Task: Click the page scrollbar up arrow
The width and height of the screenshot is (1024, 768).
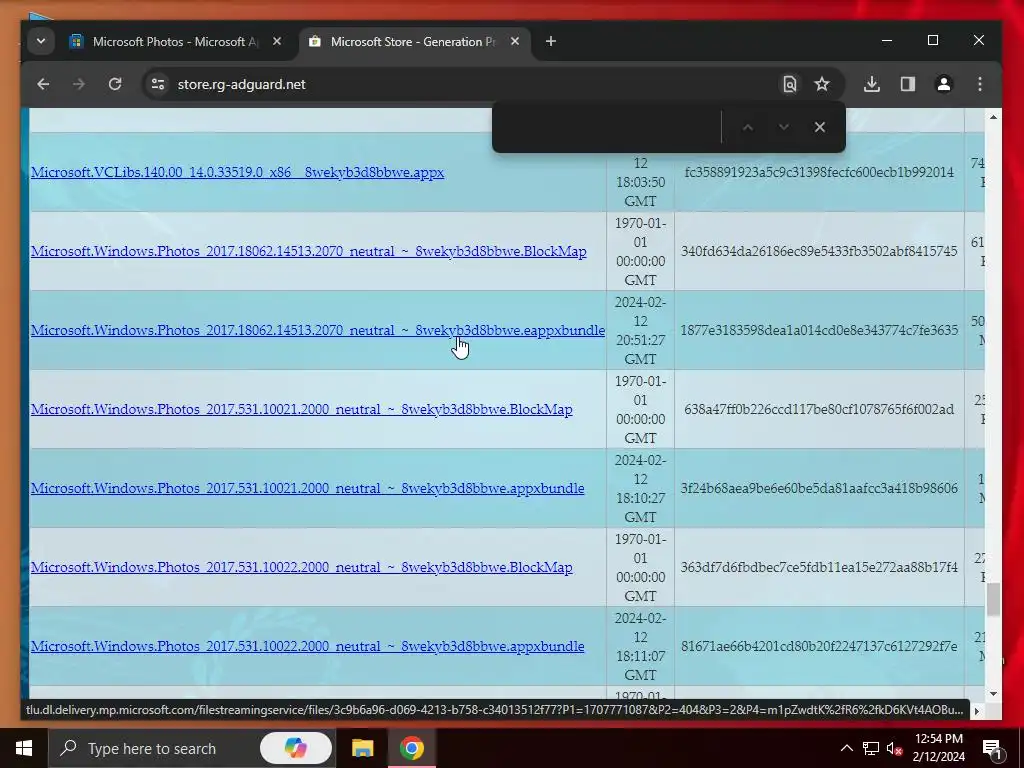Action: click(993, 117)
